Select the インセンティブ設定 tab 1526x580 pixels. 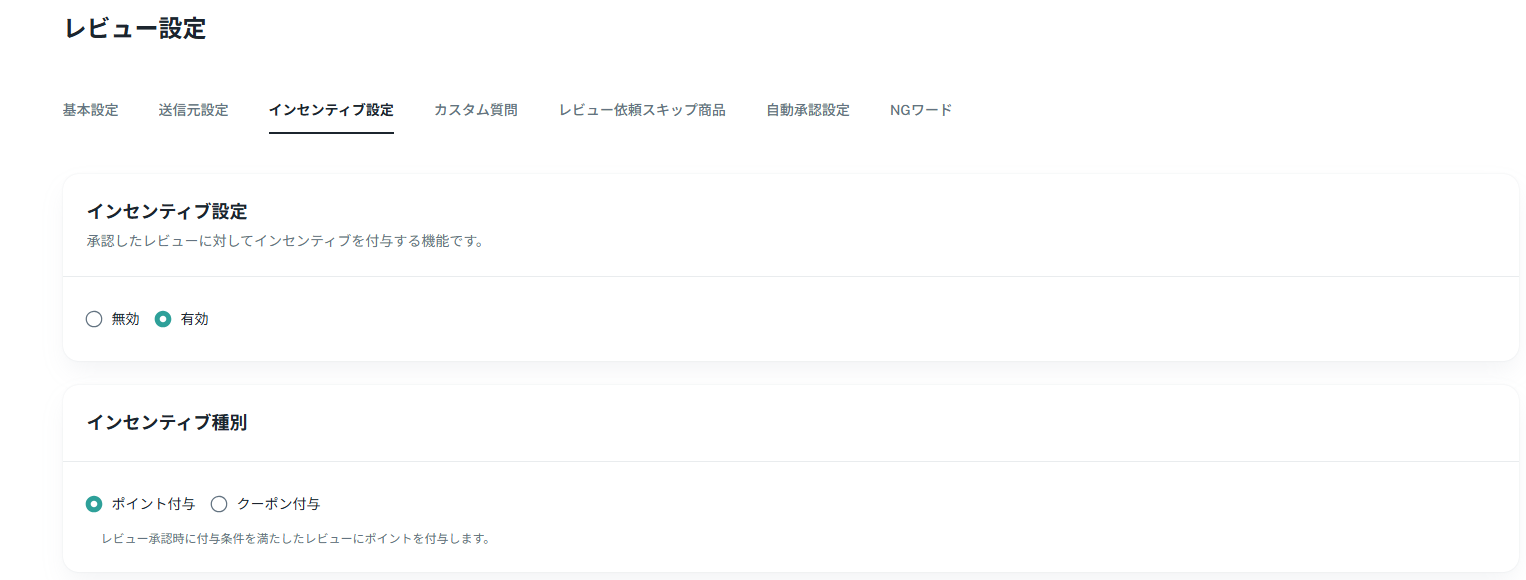click(331, 110)
